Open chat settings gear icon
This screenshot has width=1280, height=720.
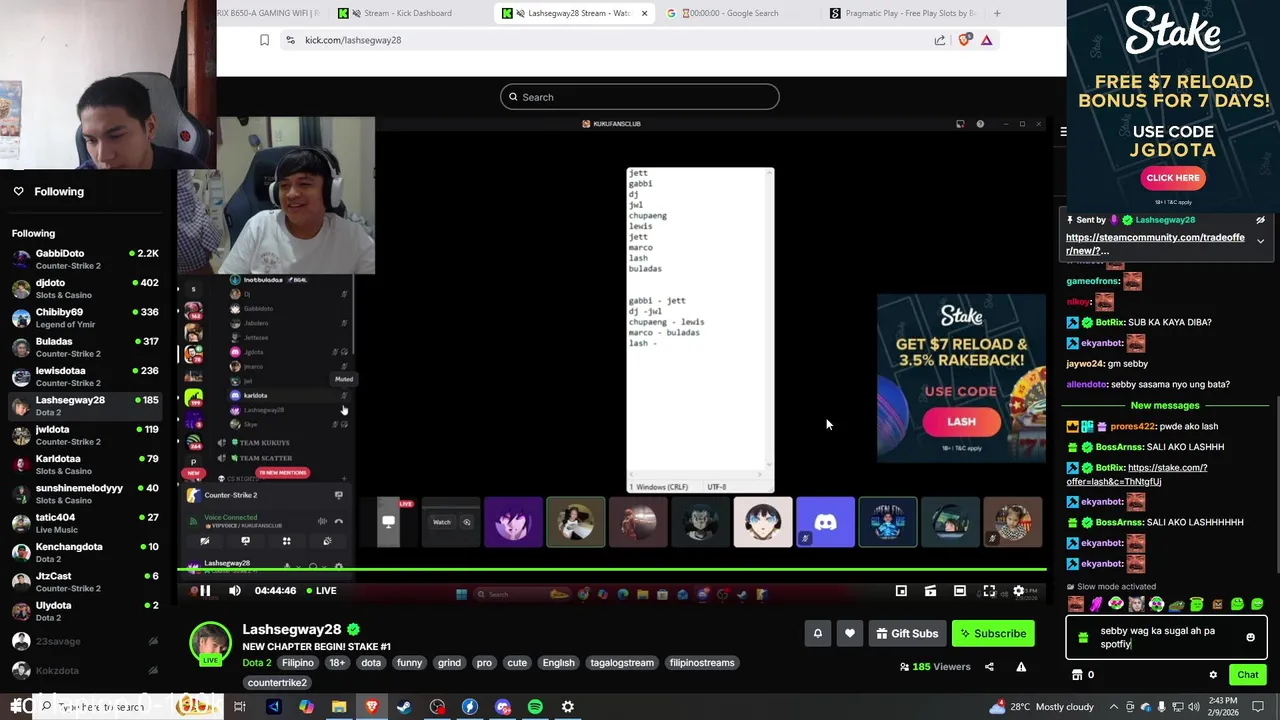tap(1213, 675)
